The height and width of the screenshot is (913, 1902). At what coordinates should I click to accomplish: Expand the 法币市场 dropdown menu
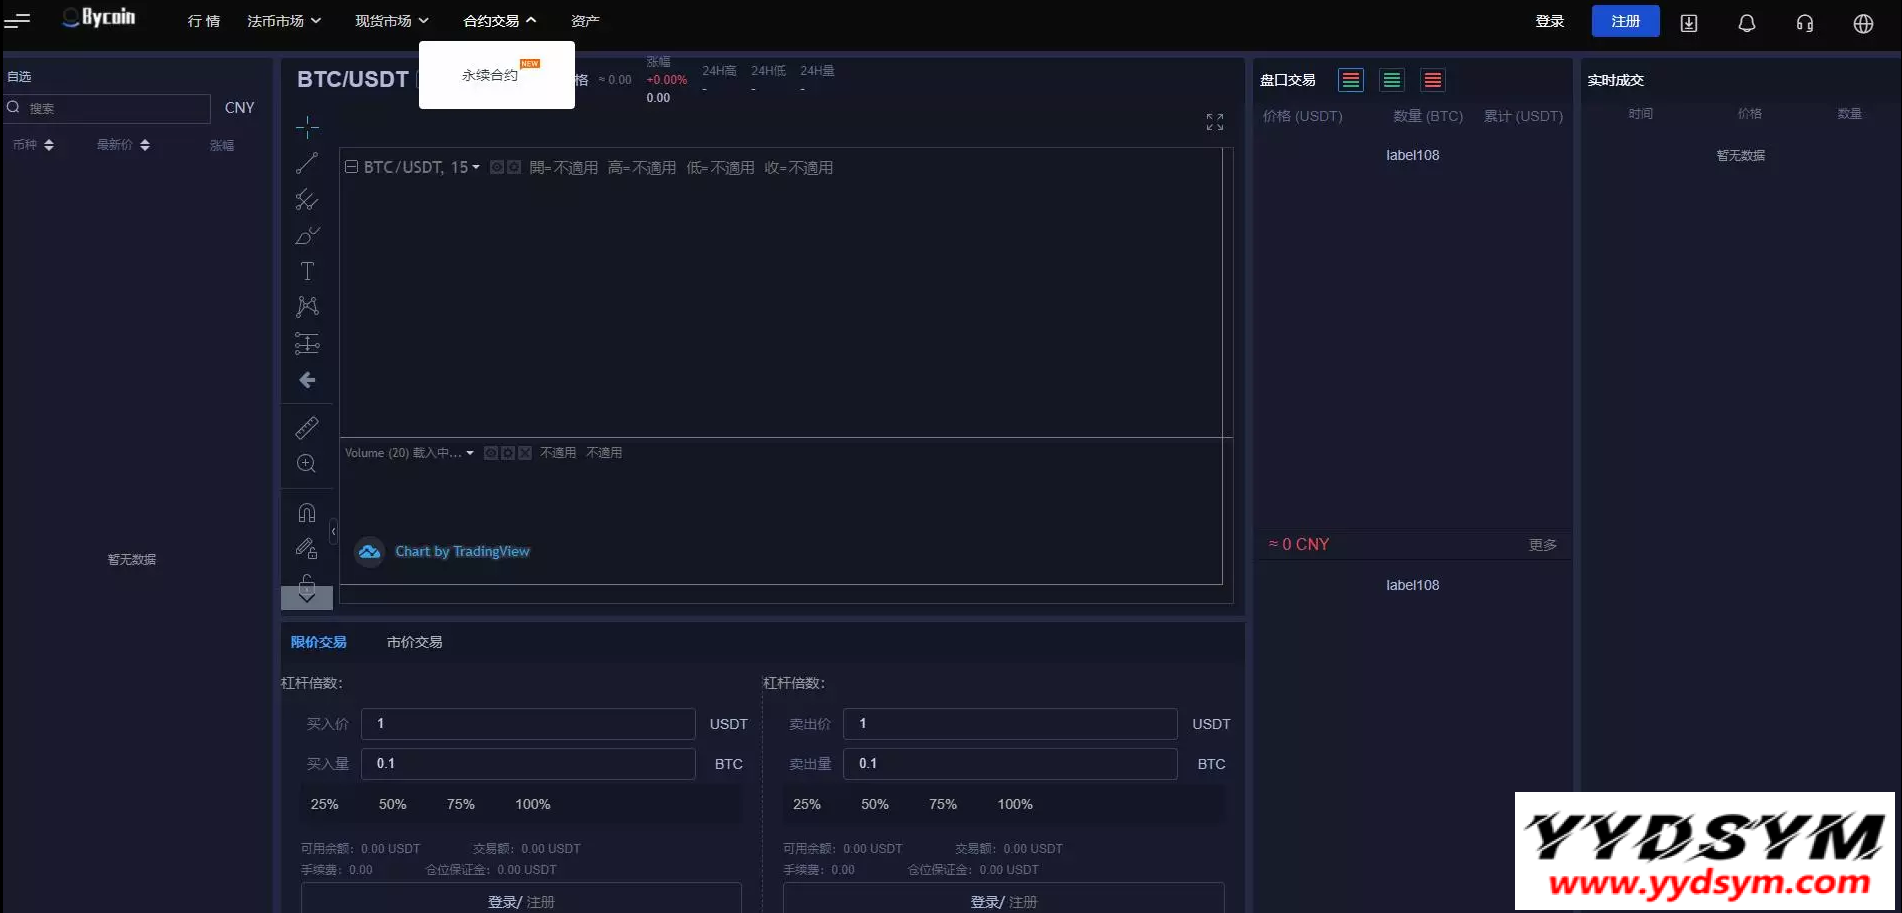(x=284, y=21)
